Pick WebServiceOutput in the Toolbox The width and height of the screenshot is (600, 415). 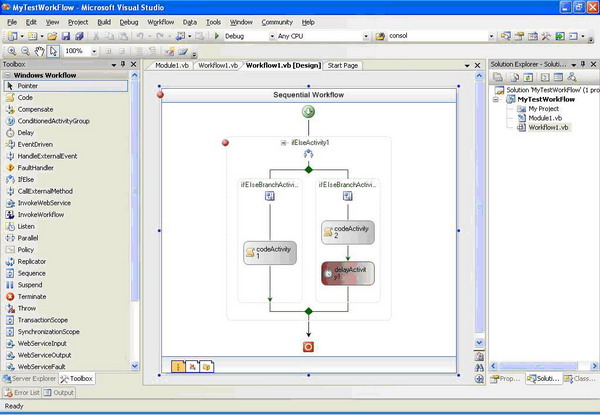coord(44,355)
